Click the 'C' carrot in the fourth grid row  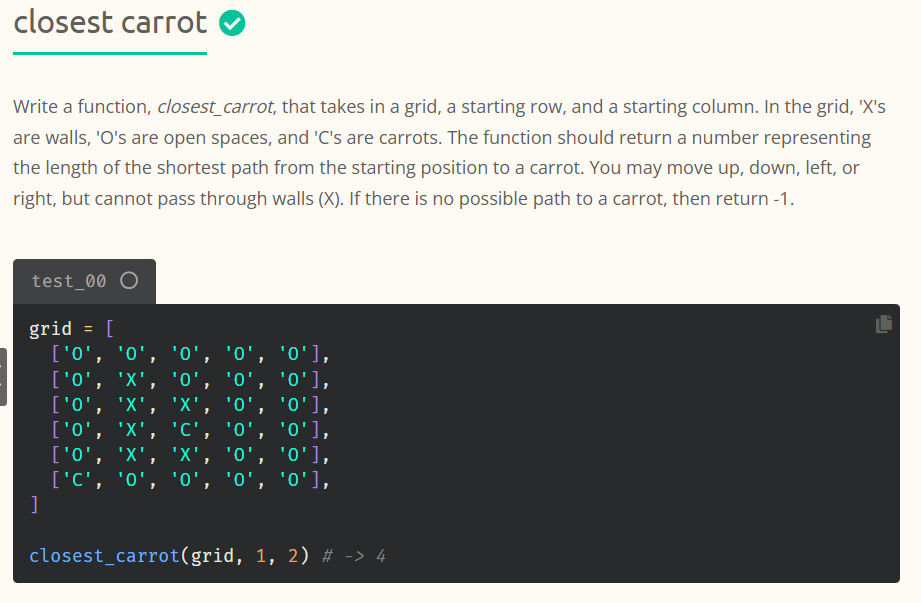coord(186,431)
